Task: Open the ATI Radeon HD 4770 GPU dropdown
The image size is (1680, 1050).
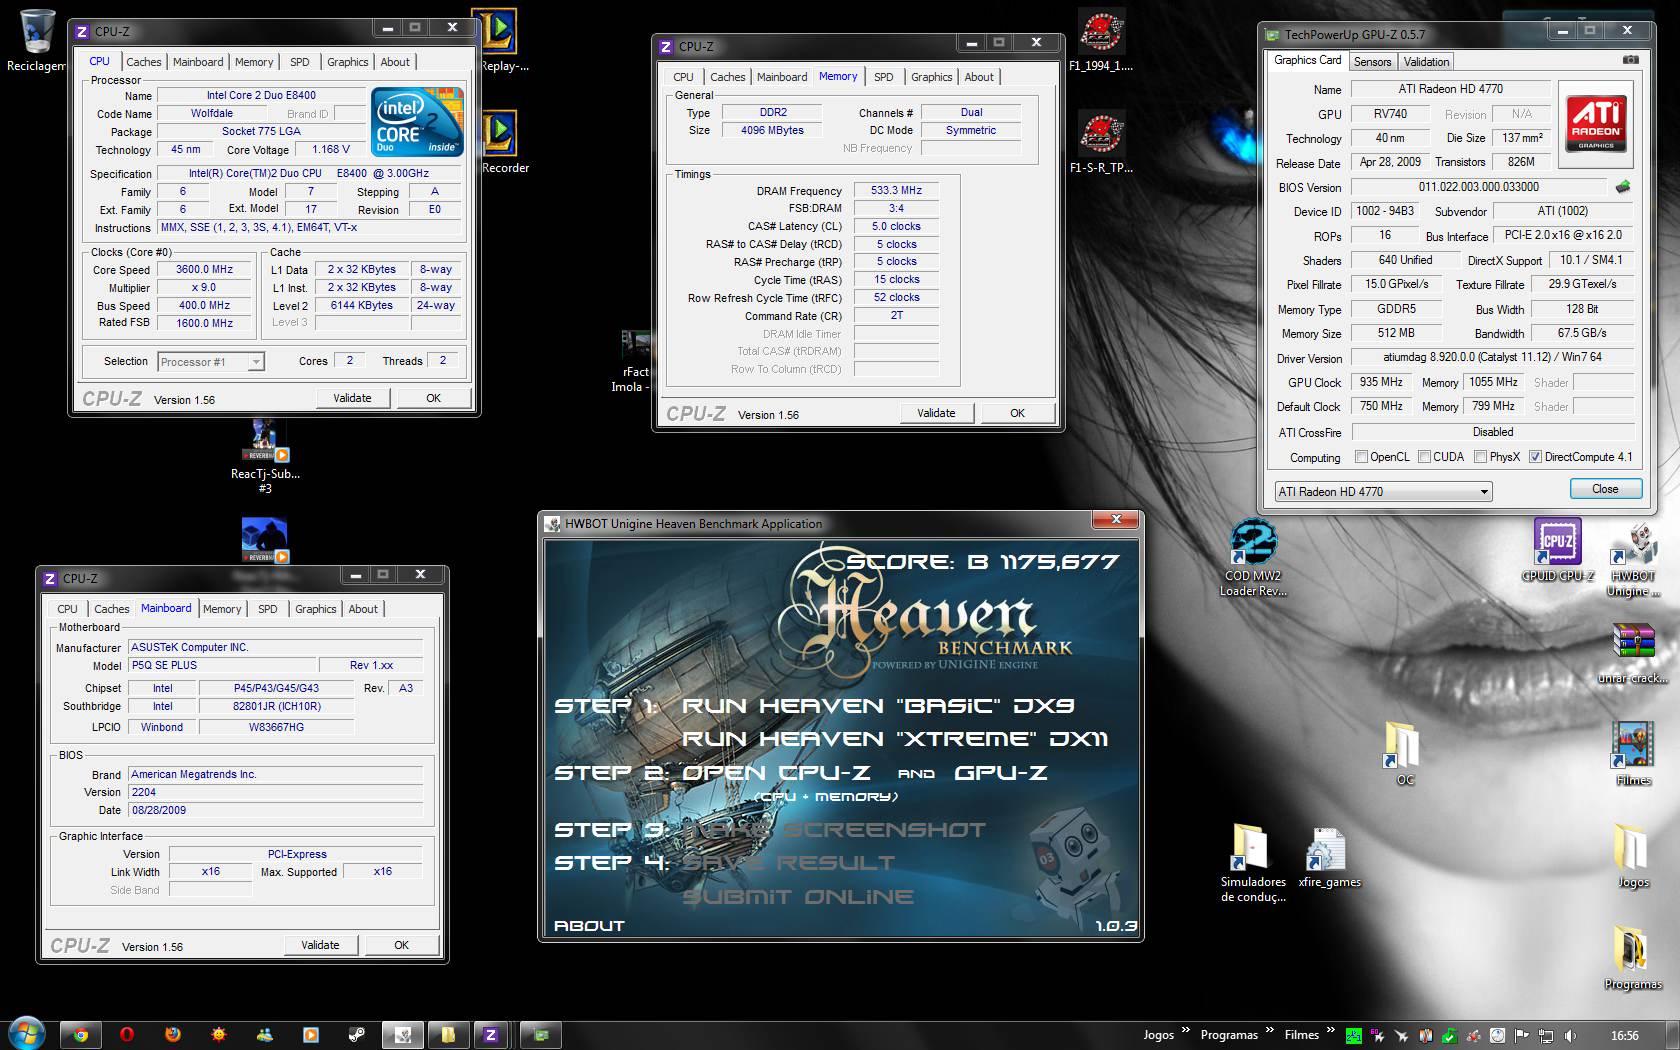Action: pos(1383,491)
